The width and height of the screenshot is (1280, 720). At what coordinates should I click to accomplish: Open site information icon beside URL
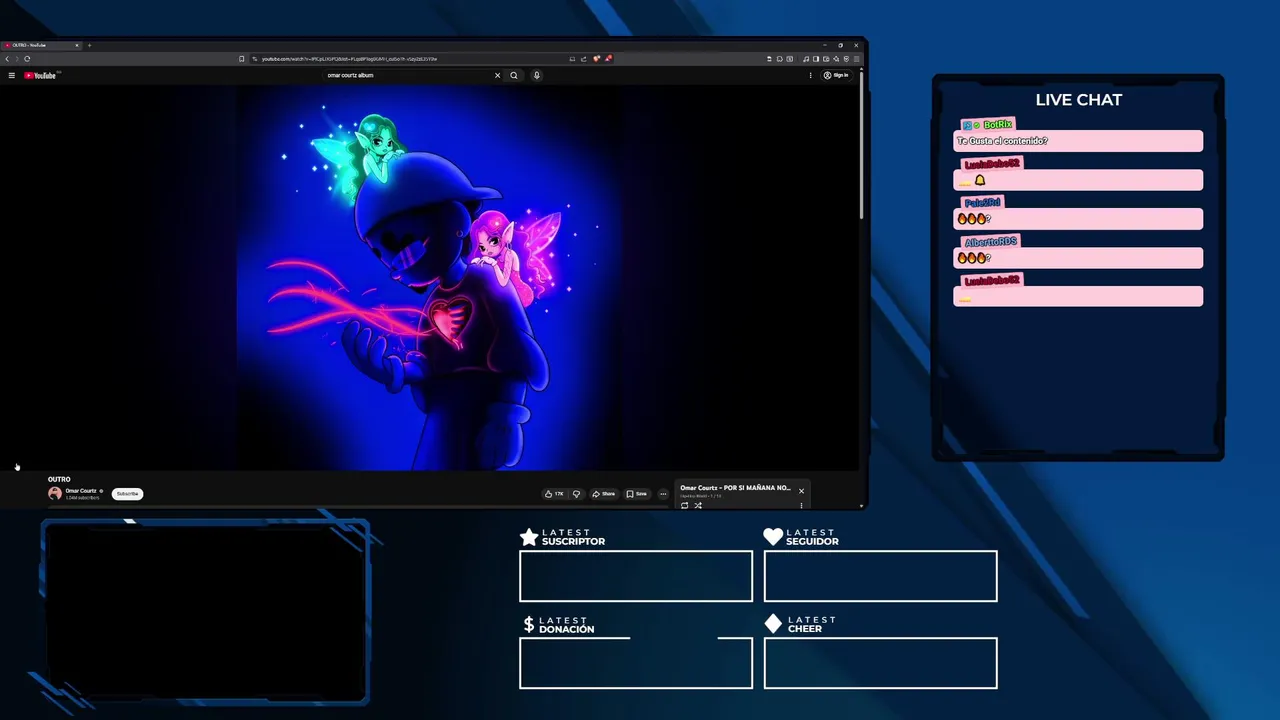[x=254, y=59]
